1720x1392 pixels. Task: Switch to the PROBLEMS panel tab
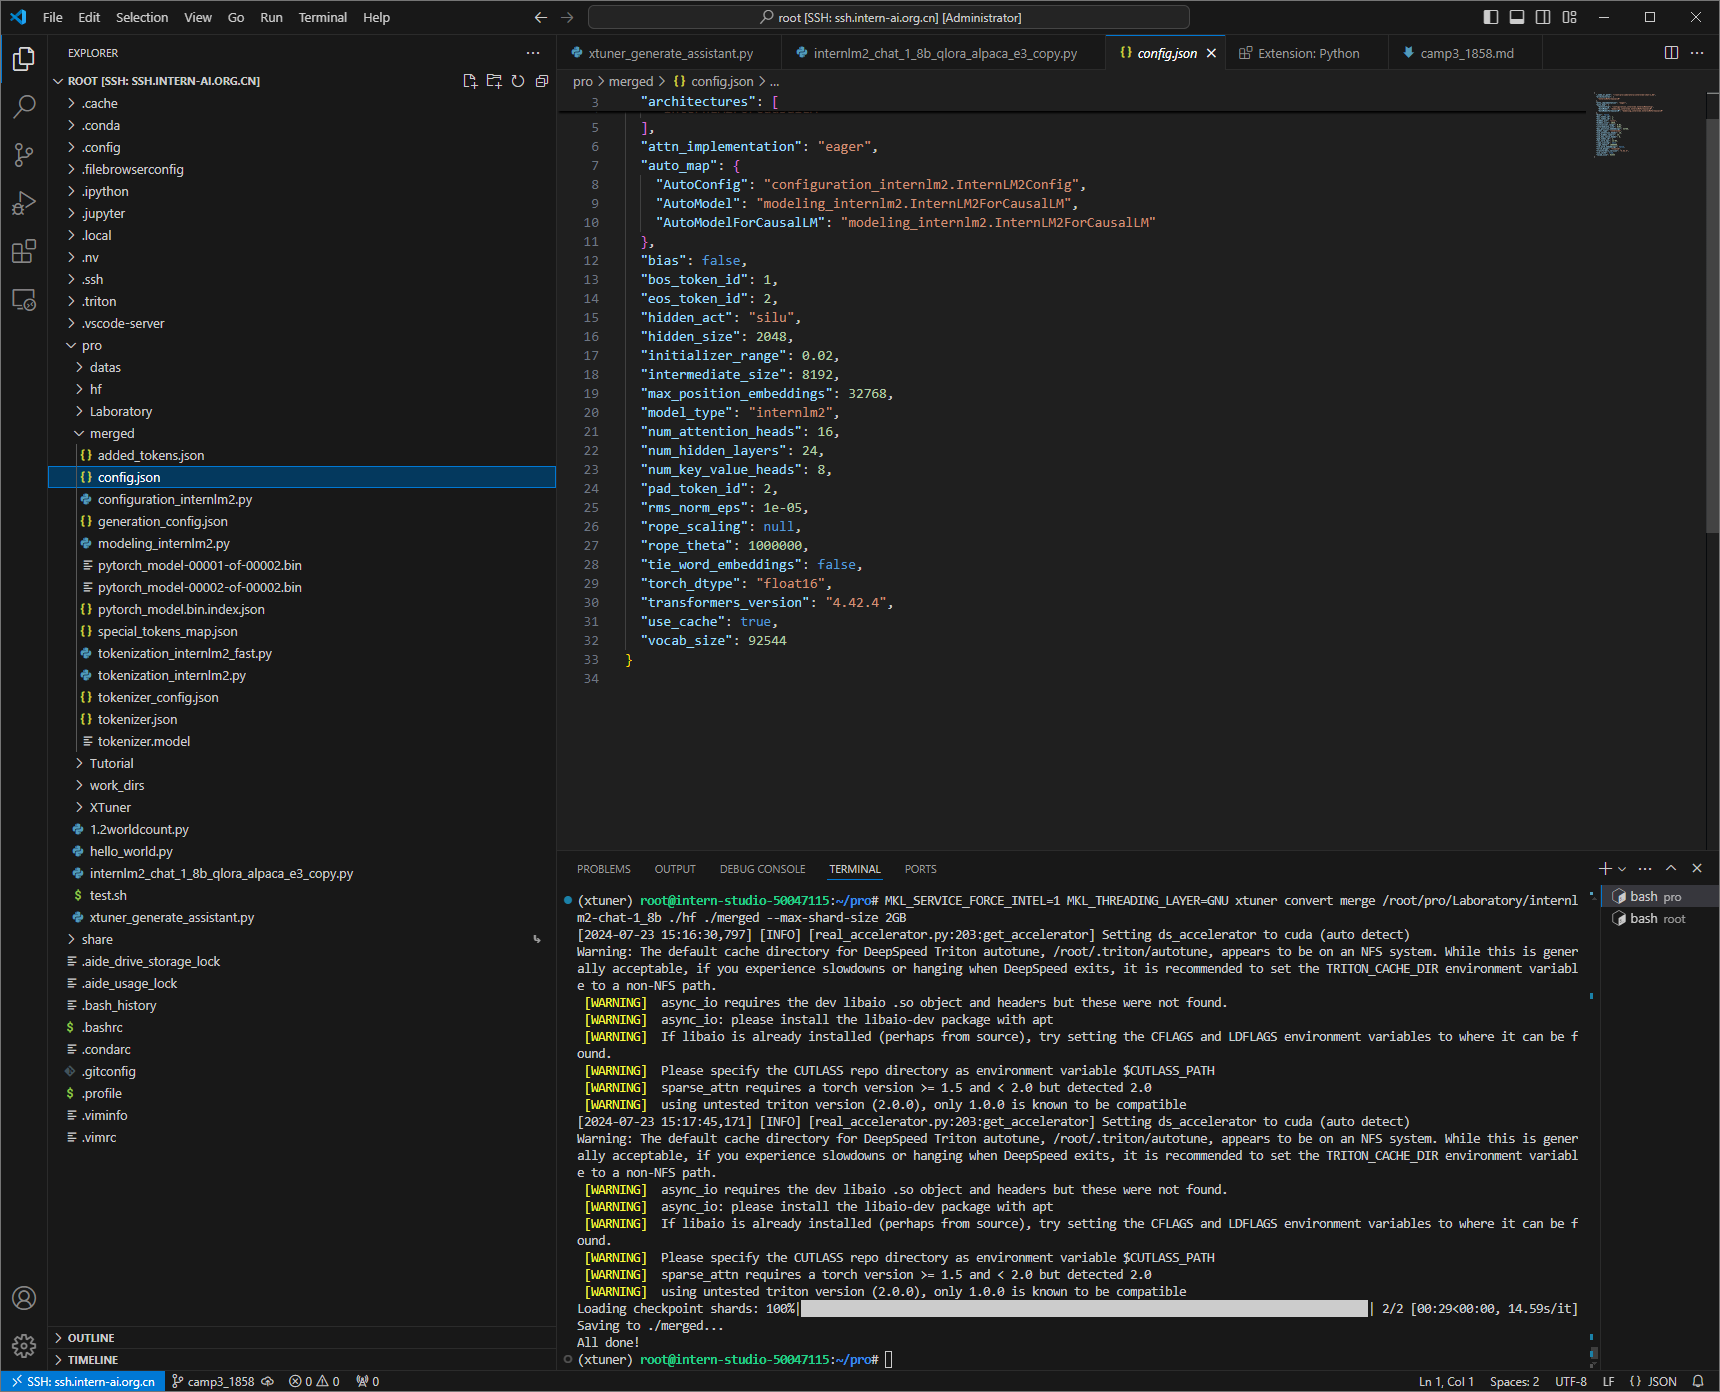coord(604,869)
